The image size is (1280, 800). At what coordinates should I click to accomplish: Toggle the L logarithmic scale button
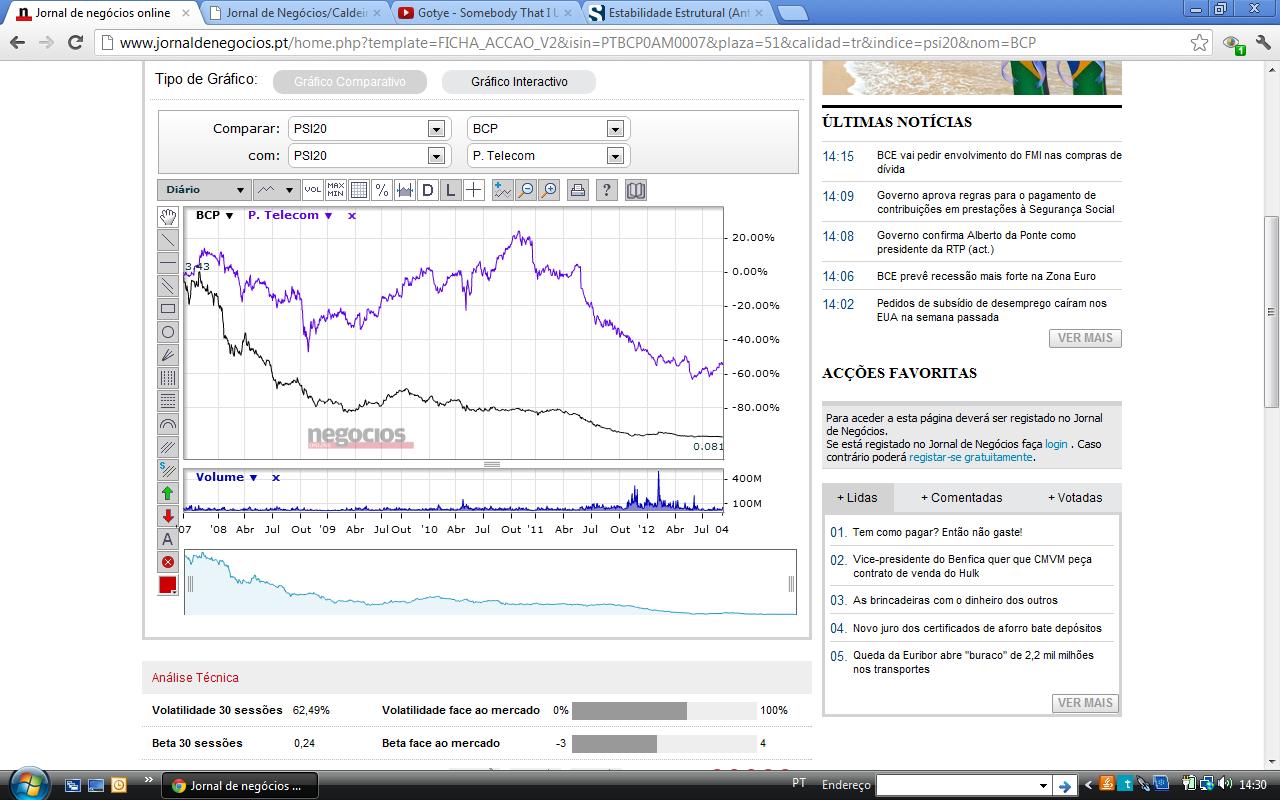click(x=451, y=190)
